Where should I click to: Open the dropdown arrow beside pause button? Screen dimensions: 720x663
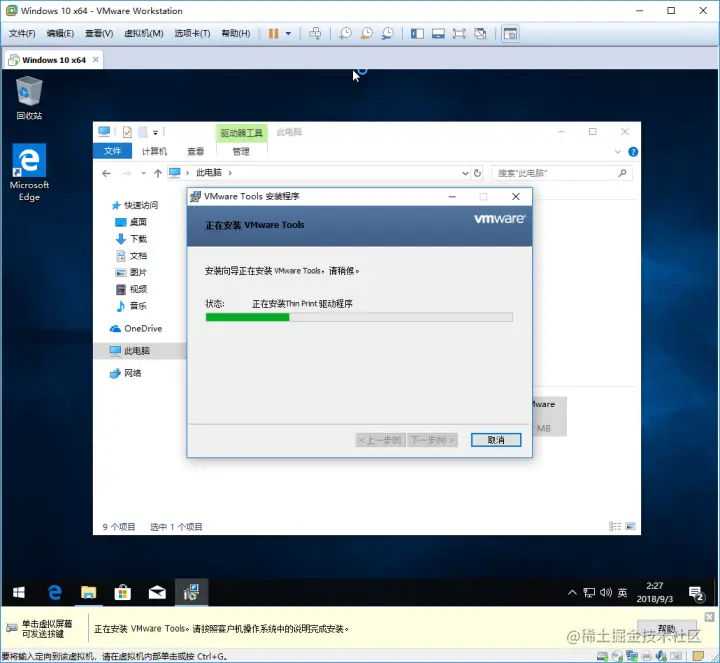288,34
